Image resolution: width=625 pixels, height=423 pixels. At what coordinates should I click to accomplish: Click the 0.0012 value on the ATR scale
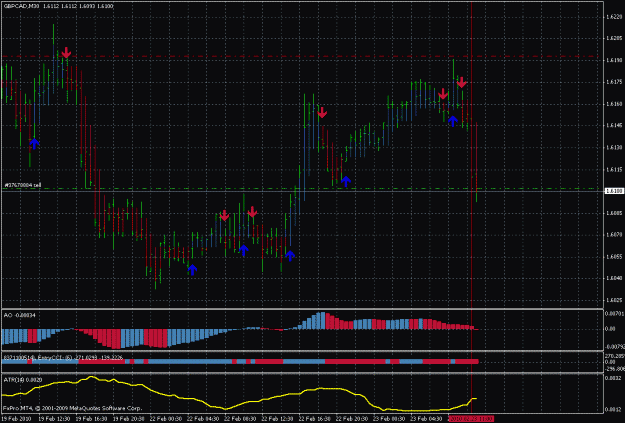point(614,409)
